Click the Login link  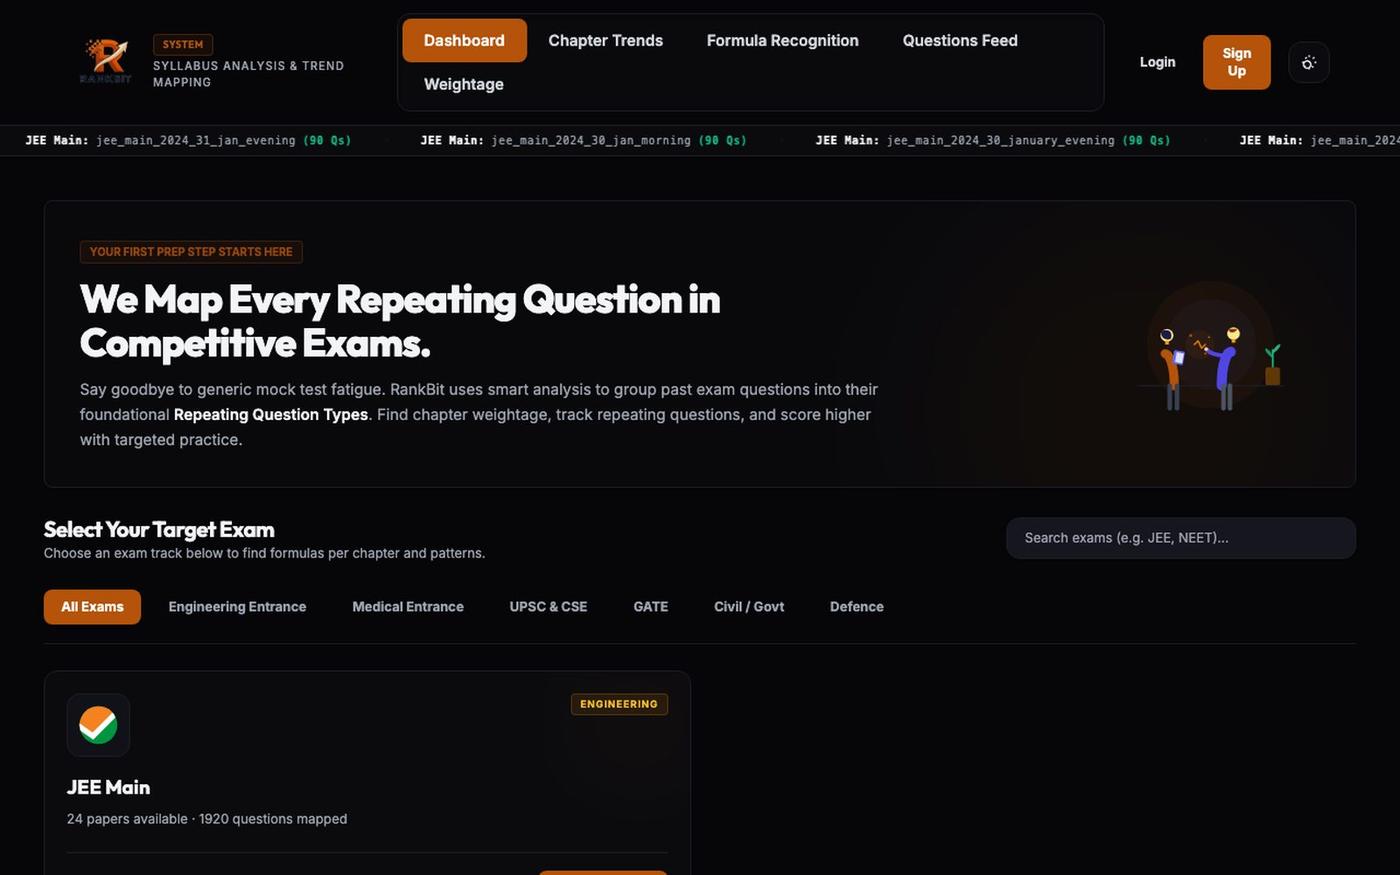tap(1158, 62)
